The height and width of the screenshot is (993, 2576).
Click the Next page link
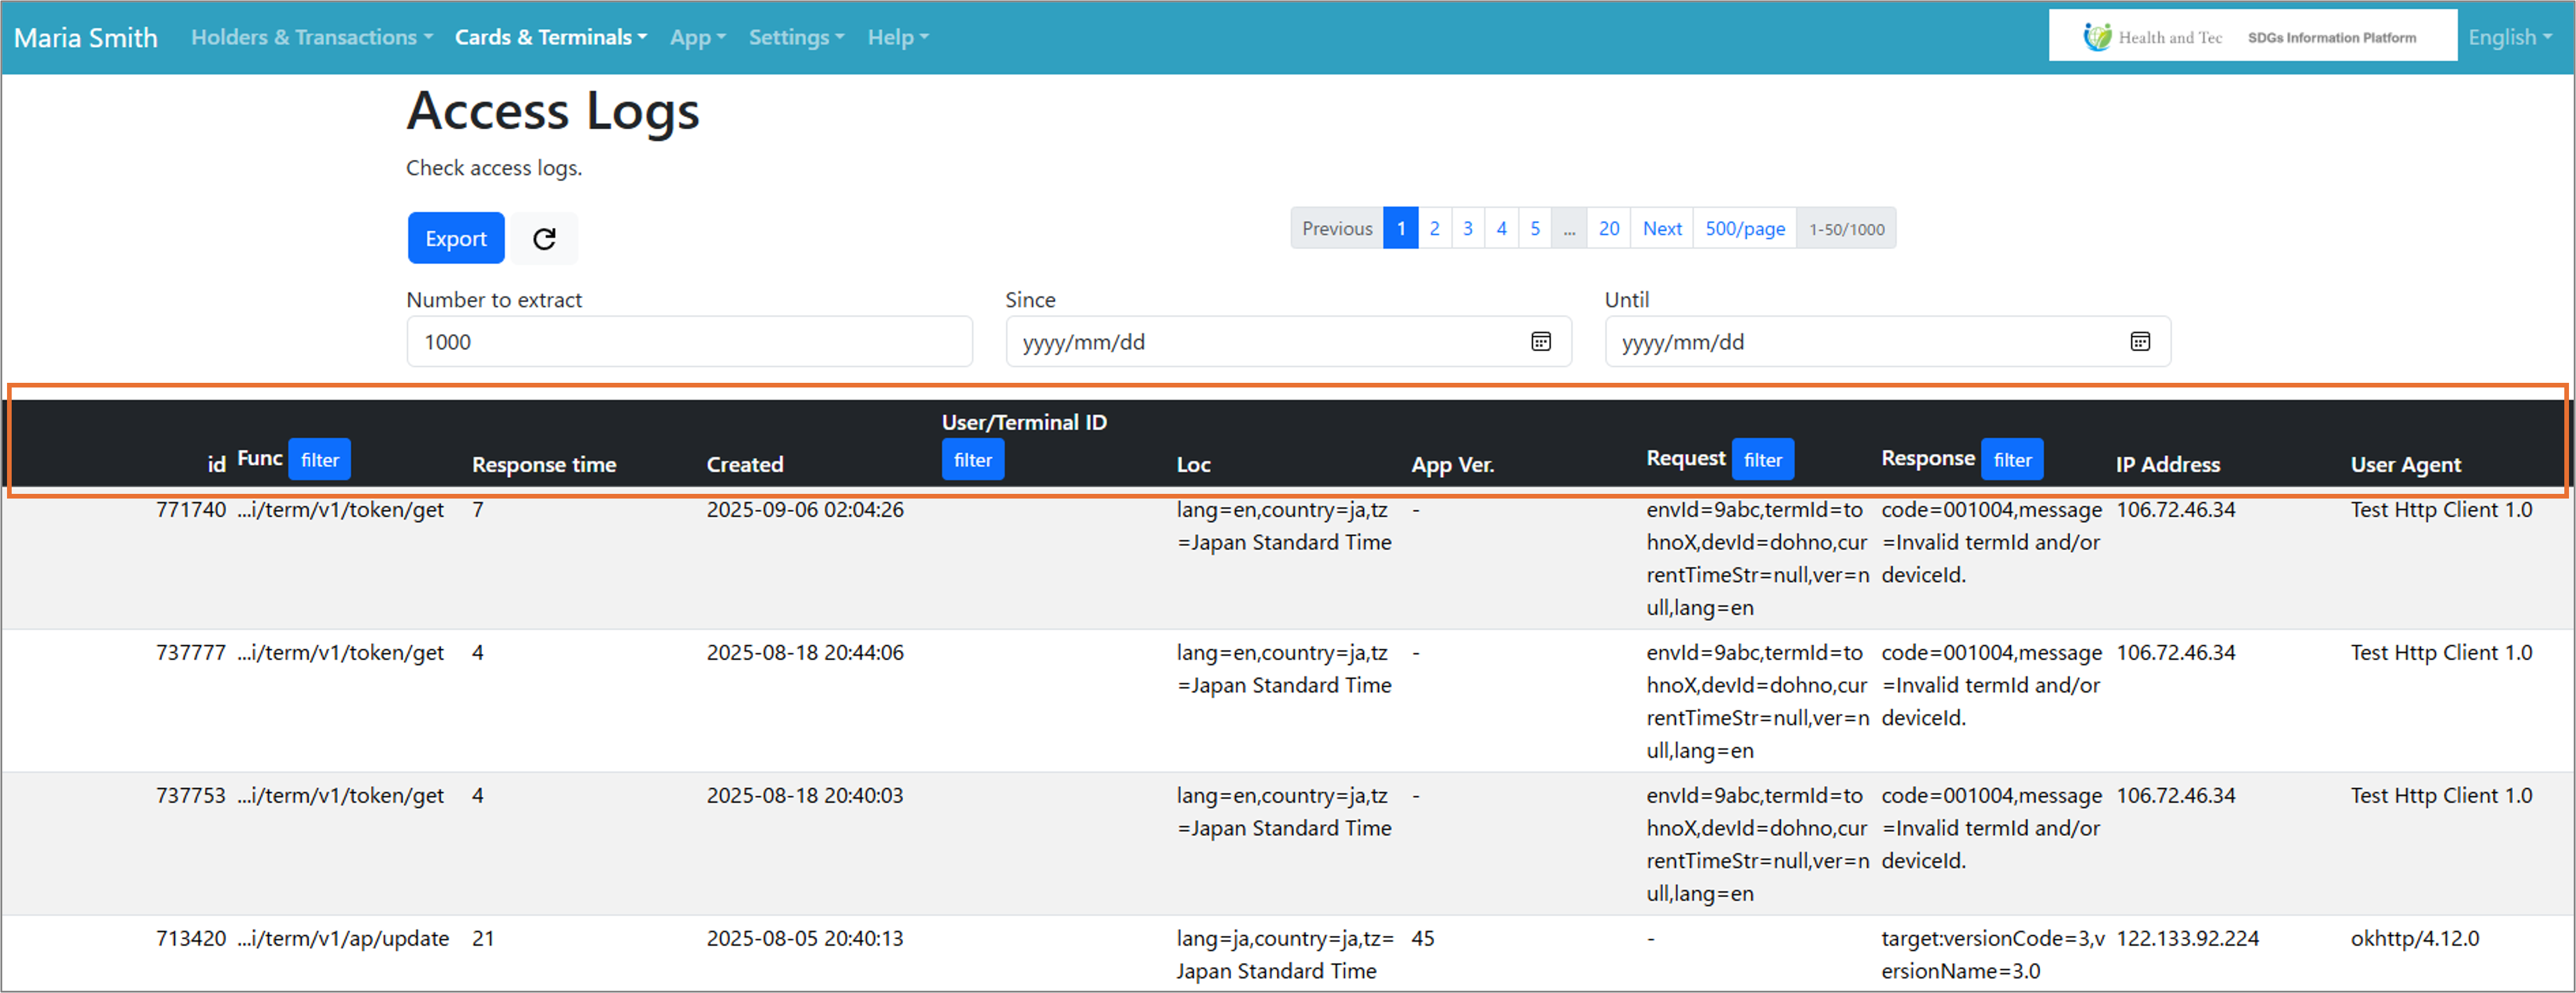(1661, 229)
